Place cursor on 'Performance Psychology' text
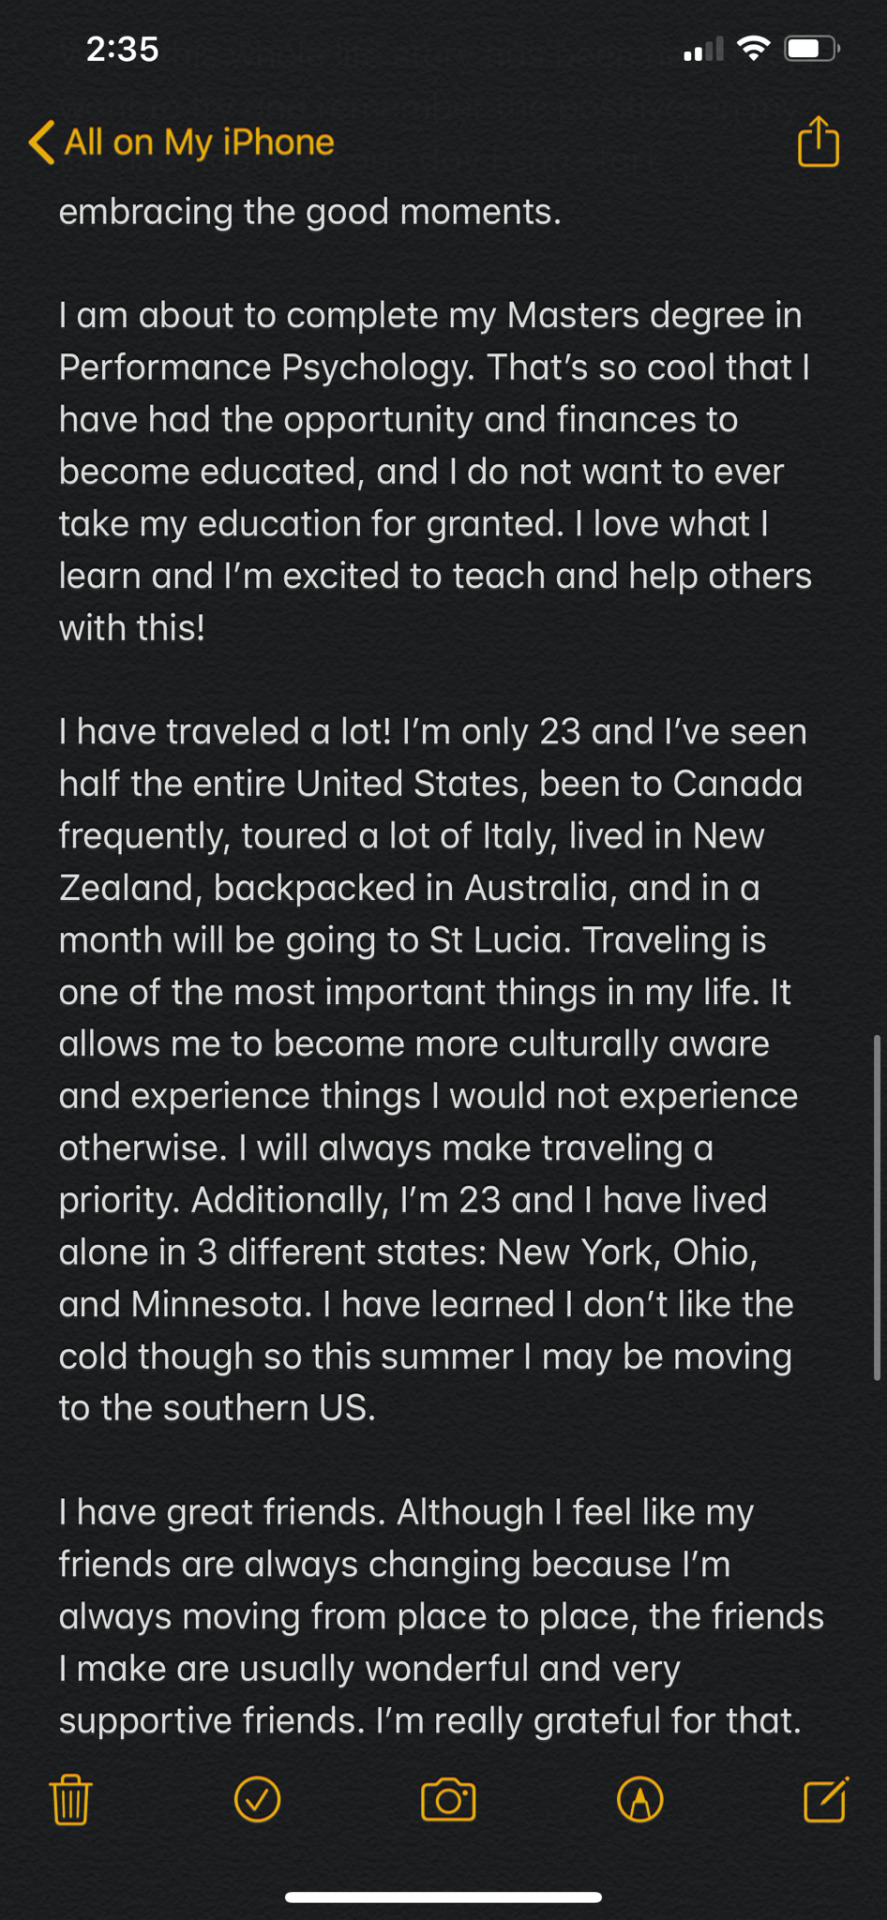This screenshot has height=1920, width=887. pyautogui.click(x=266, y=368)
